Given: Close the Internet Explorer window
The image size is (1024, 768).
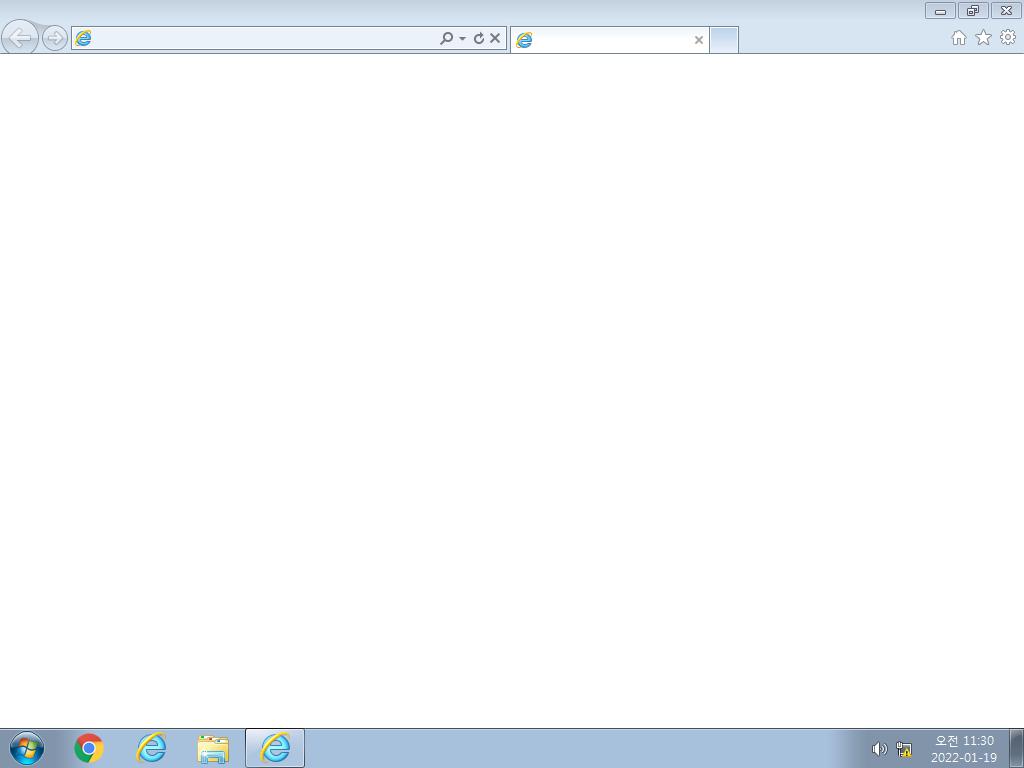Looking at the screenshot, I should point(1006,10).
